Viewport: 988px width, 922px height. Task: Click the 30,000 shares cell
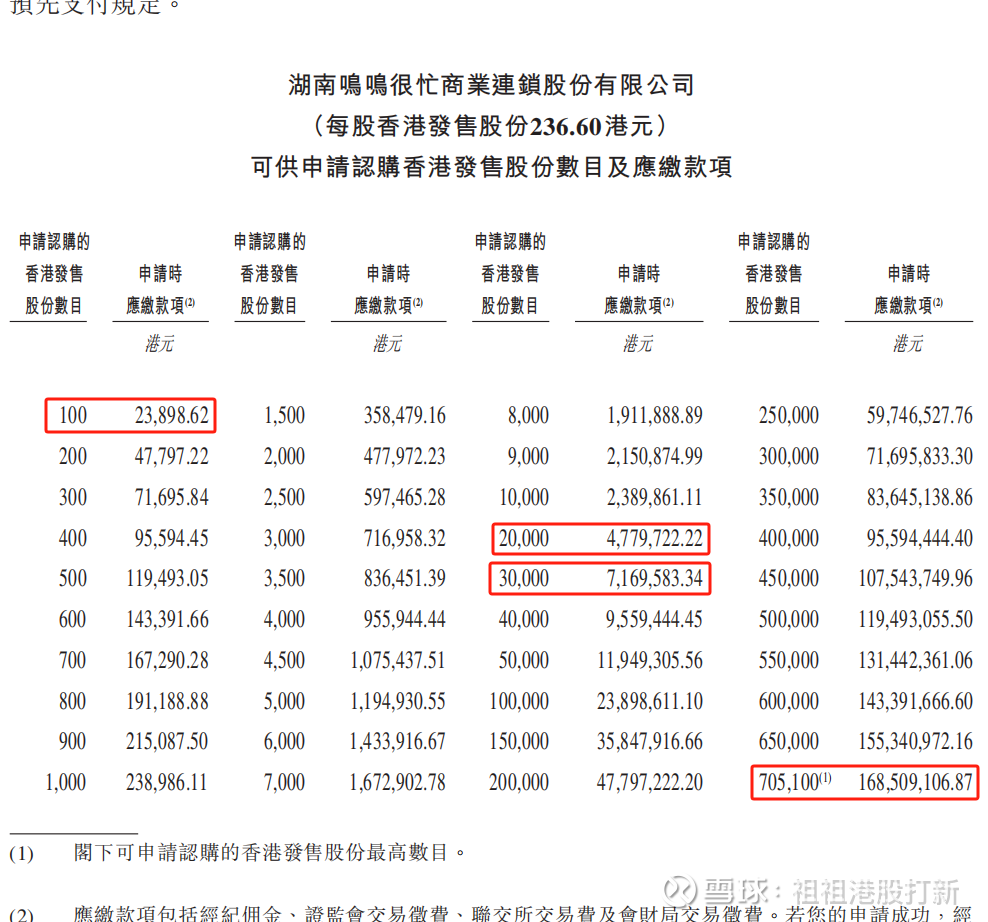click(524, 579)
